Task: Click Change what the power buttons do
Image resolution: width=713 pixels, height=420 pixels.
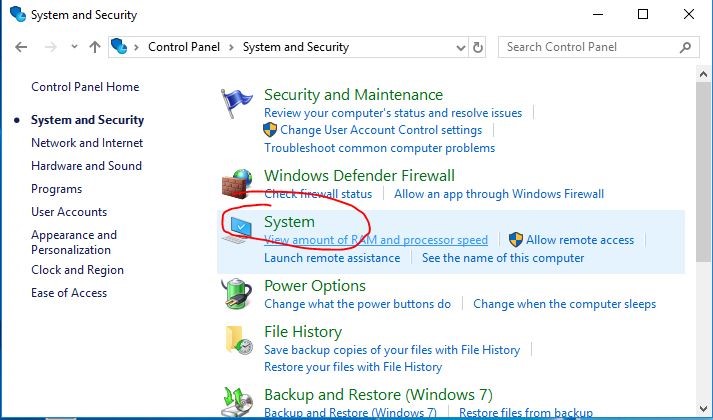Action: (x=357, y=304)
